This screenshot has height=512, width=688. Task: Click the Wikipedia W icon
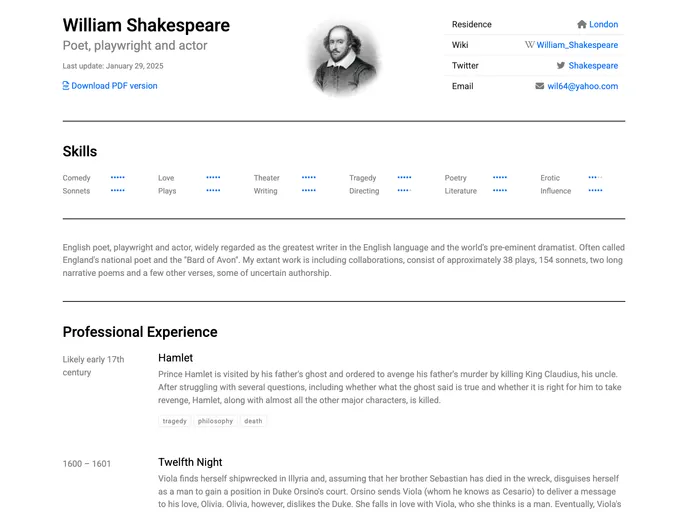(530, 45)
